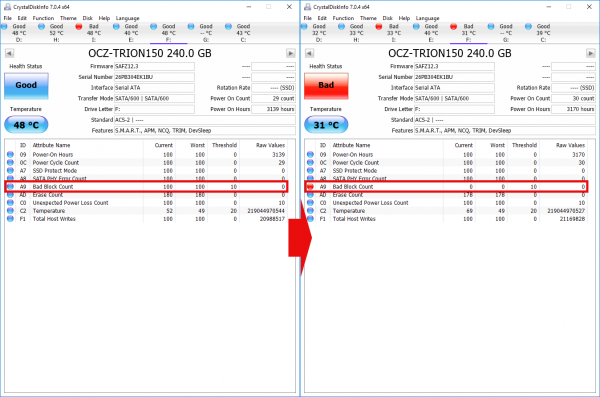The width and height of the screenshot is (600, 397).
Task: Click red status dot of Bad Block Count row
Action: click(x=310, y=187)
